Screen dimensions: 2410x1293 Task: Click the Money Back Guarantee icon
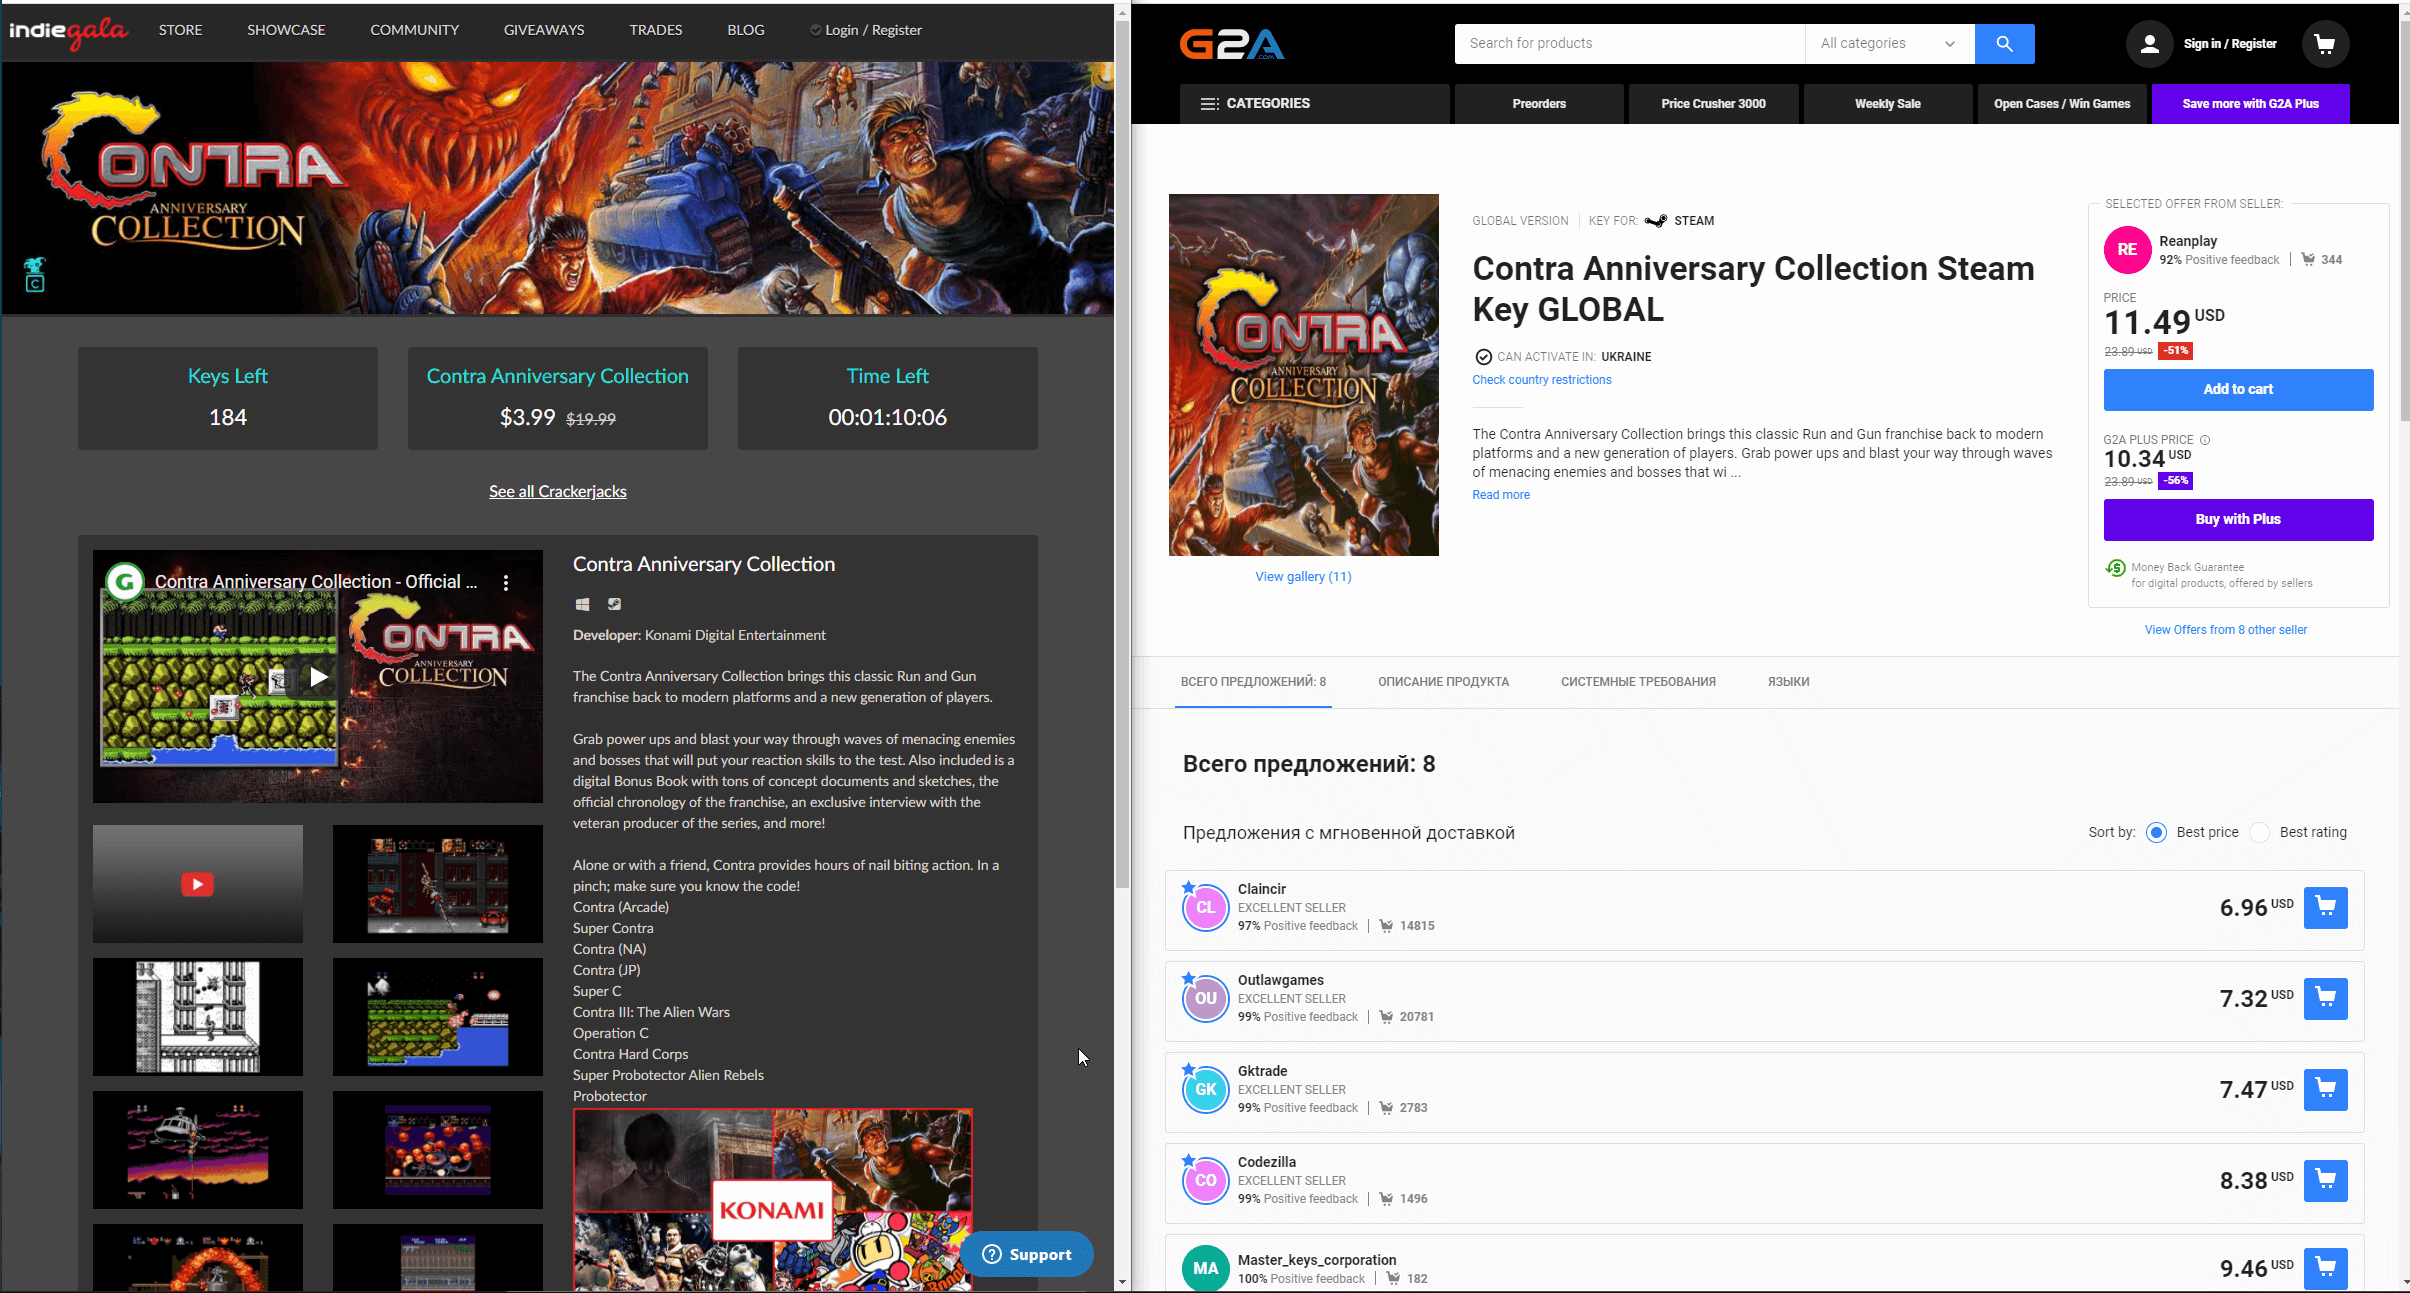click(2115, 568)
